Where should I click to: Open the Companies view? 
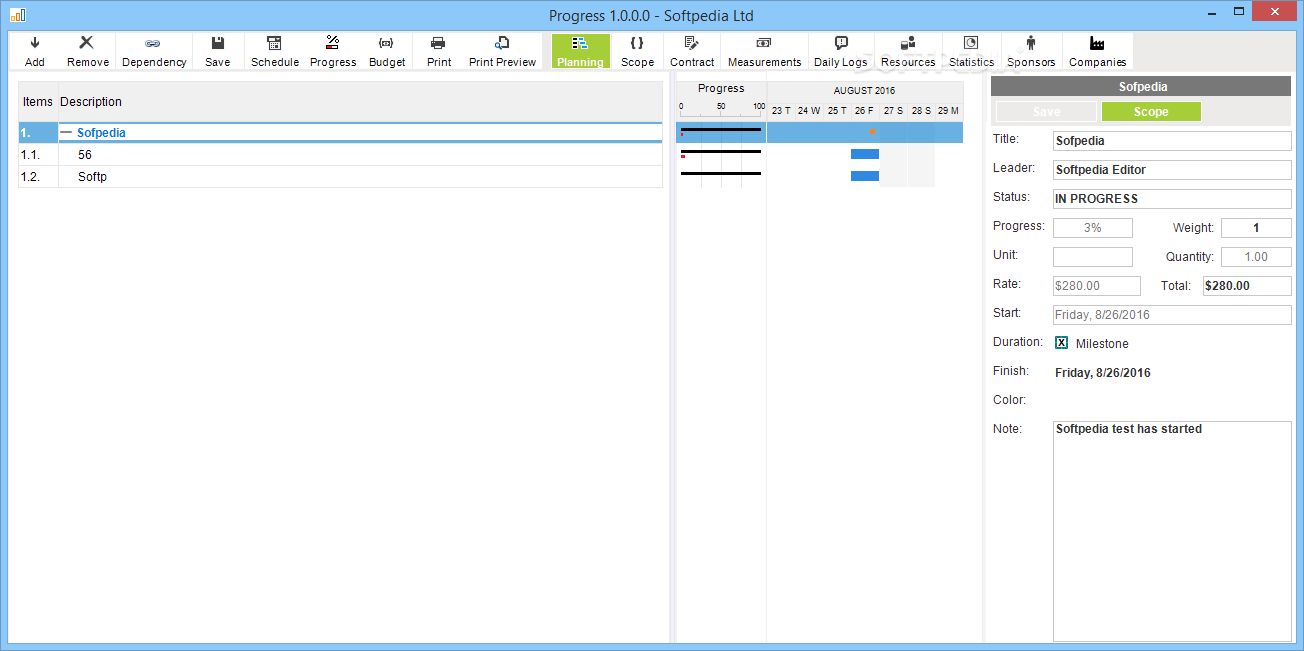[x=1097, y=51]
